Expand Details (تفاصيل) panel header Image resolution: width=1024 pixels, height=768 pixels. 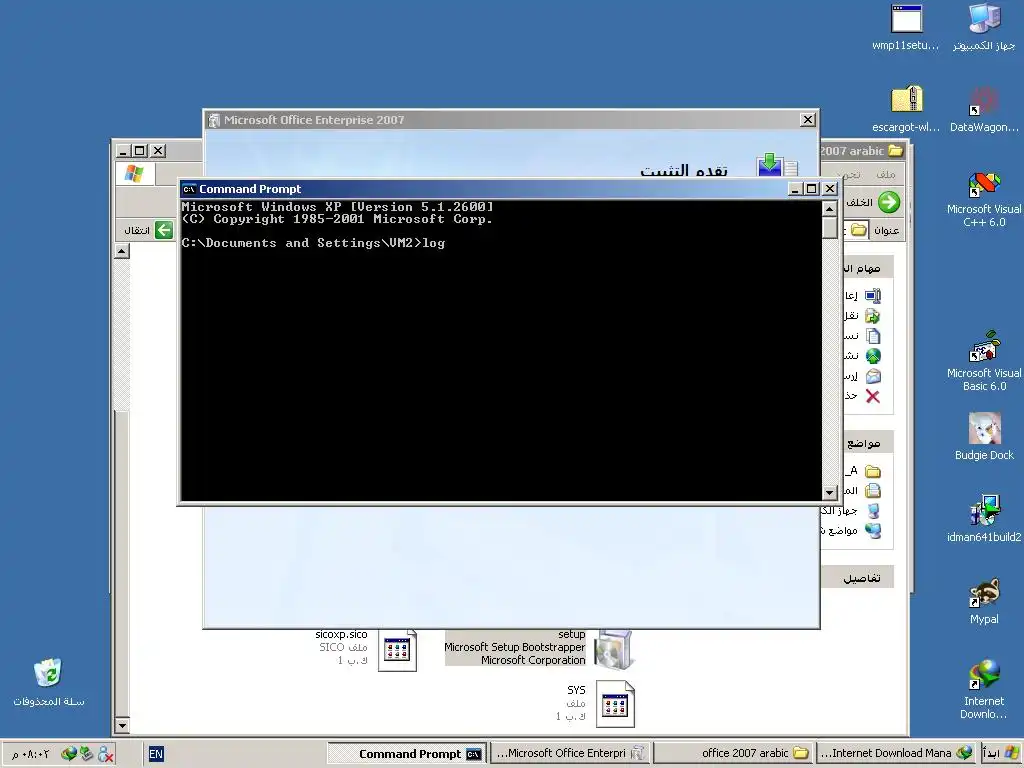point(857,577)
